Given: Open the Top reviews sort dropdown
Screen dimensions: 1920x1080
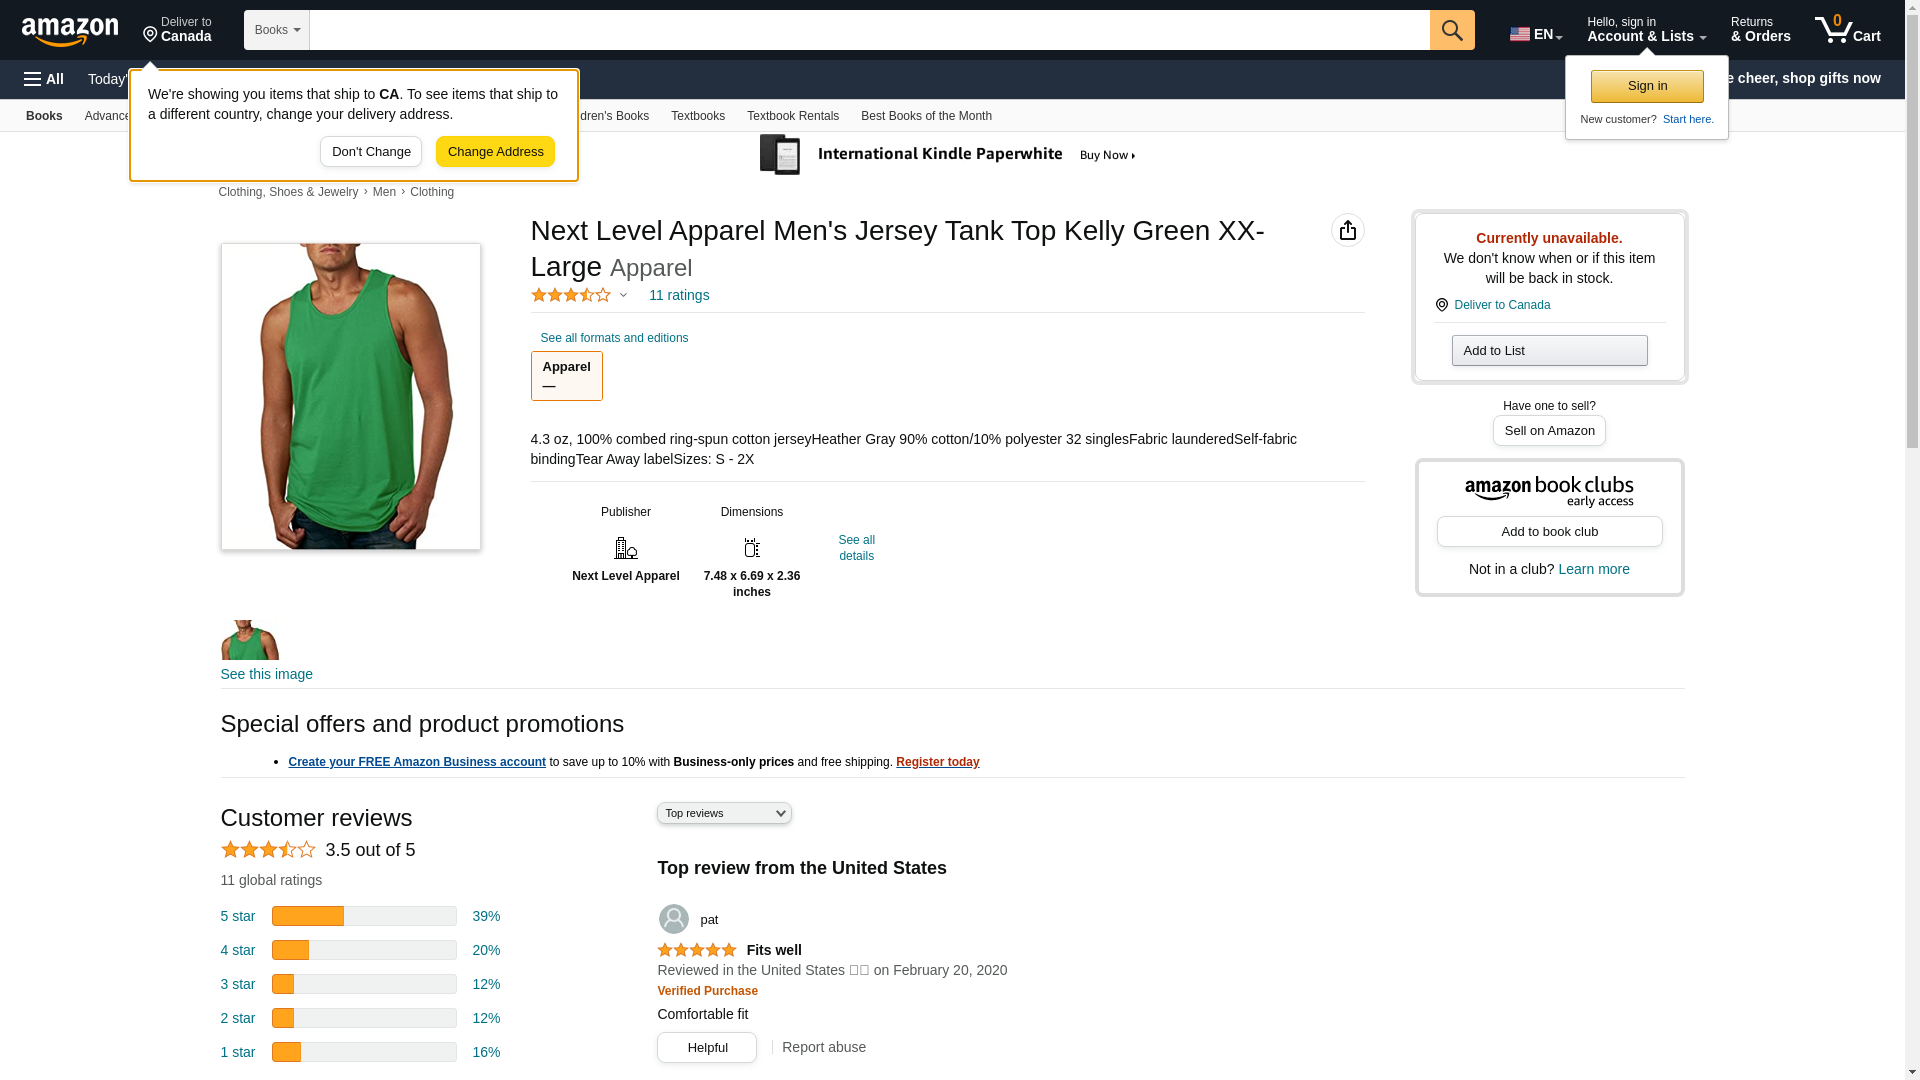Looking at the screenshot, I should (724, 813).
